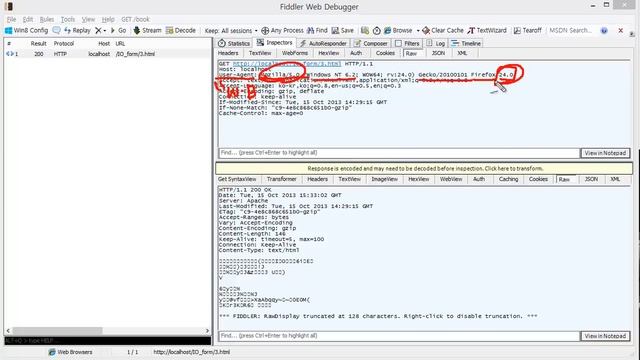Click the request Find text box
640x360 pixels.
[399, 153]
